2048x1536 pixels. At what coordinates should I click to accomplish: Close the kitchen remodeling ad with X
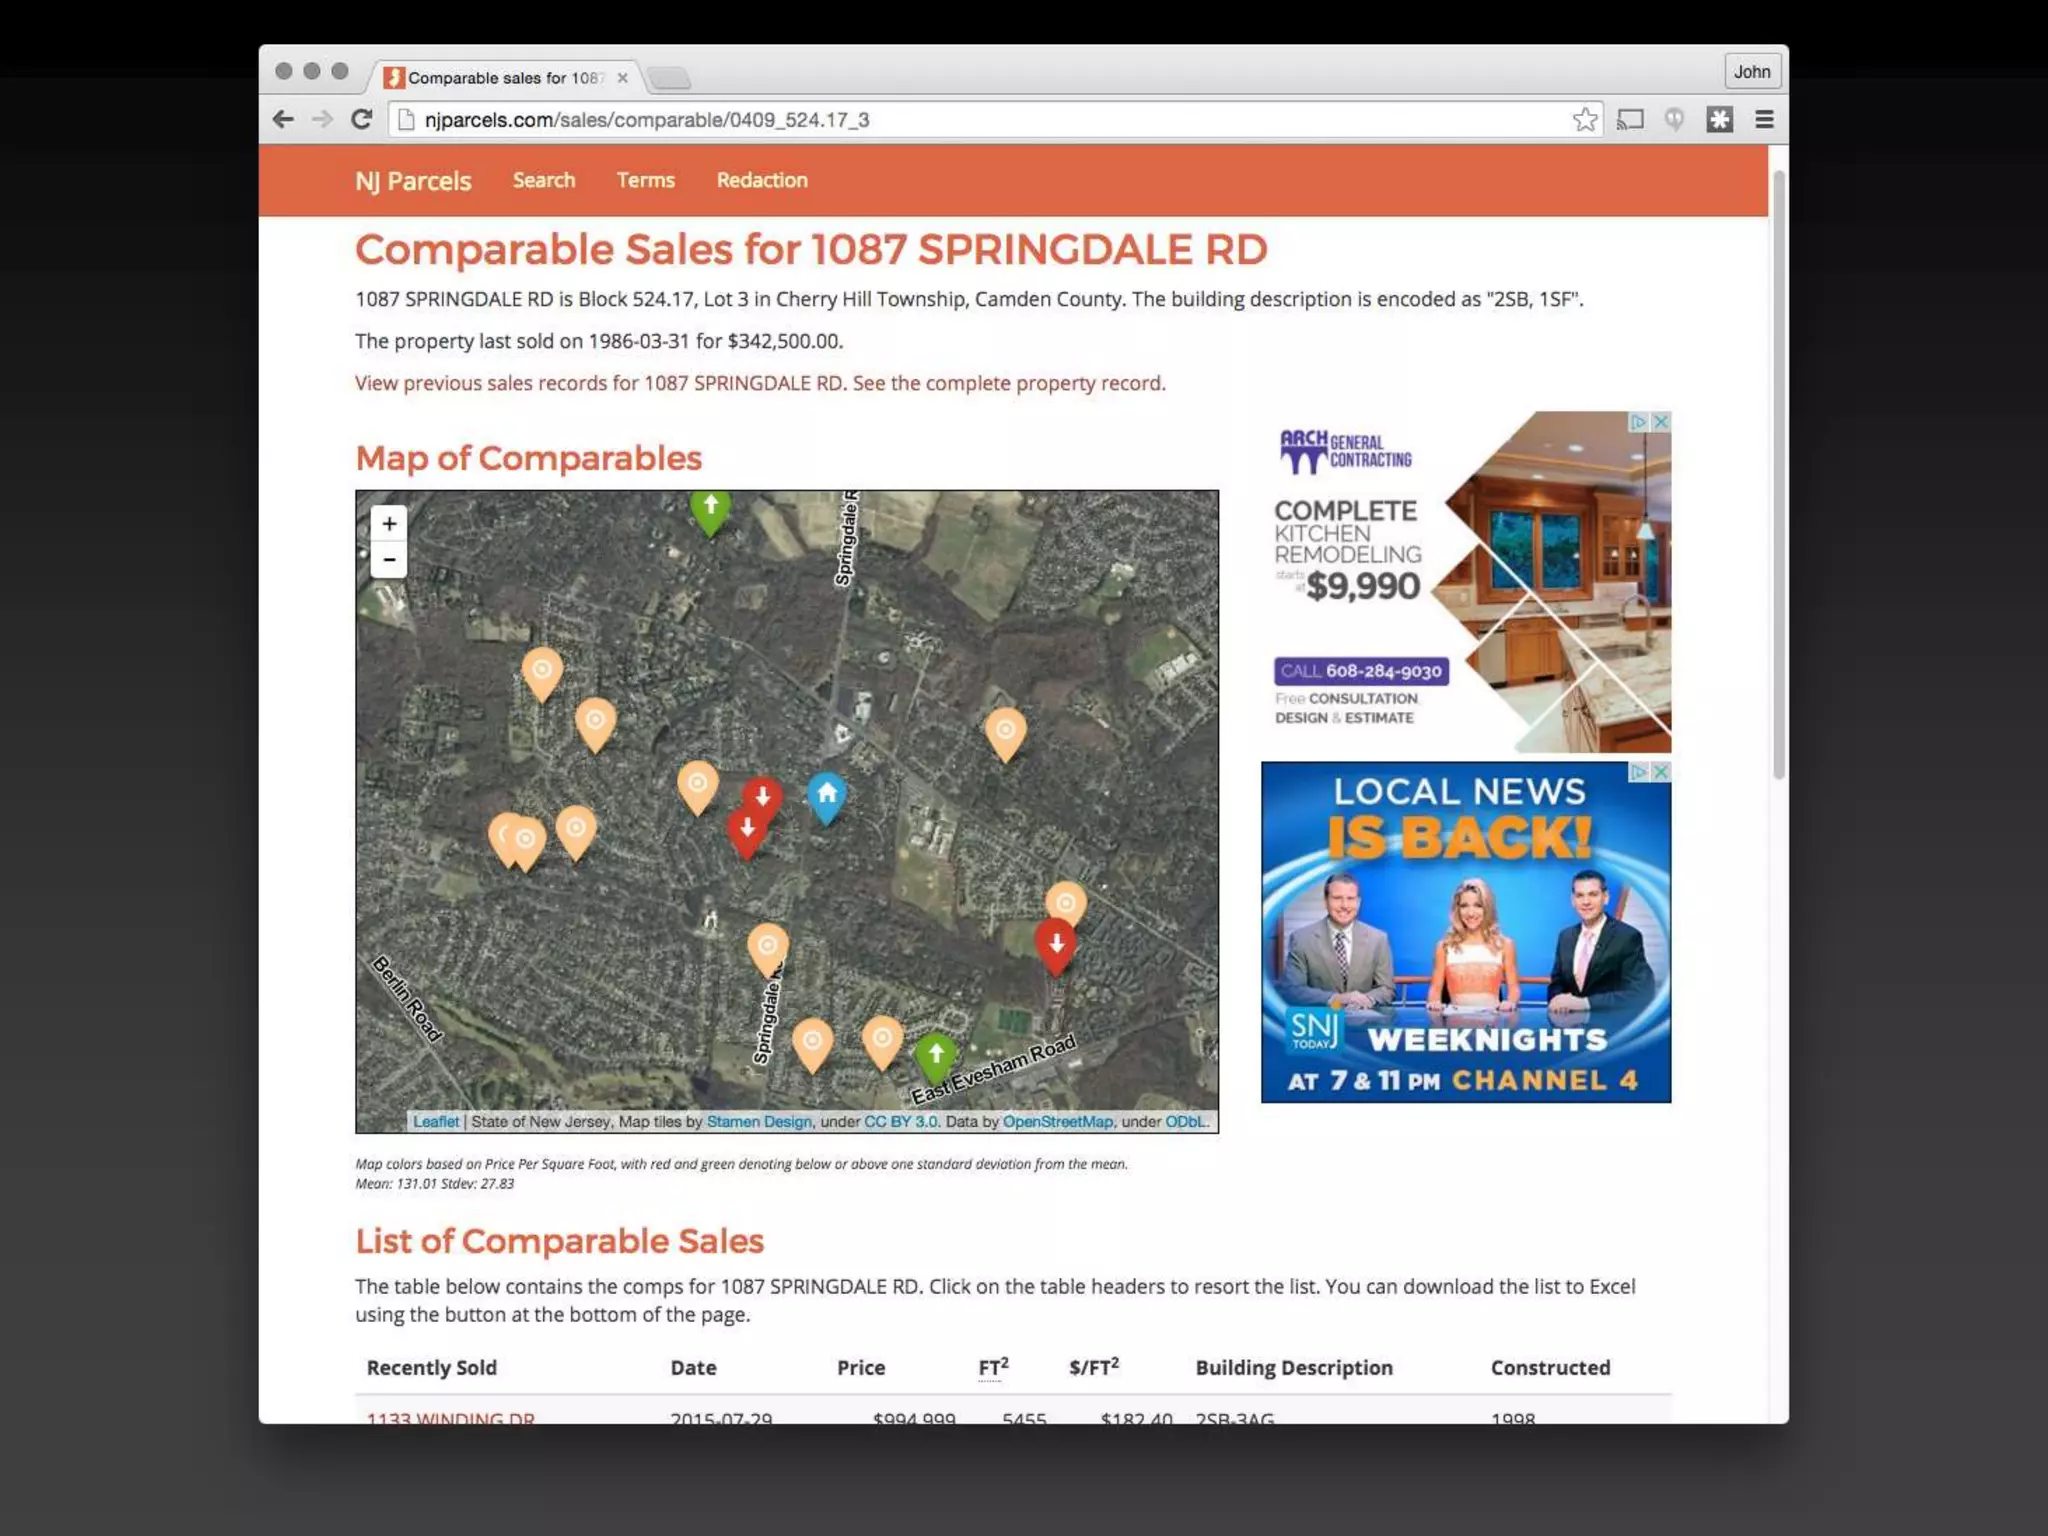coord(1661,422)
